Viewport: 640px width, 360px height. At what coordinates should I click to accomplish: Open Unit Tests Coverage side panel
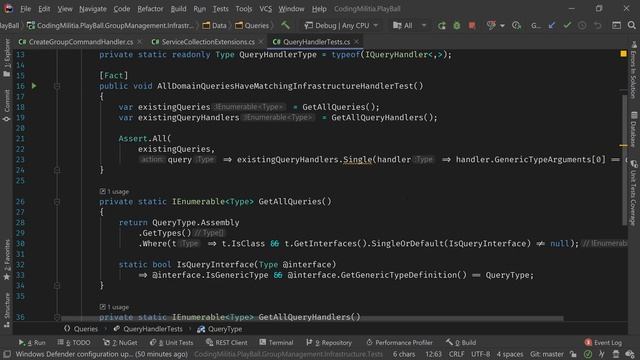(633, 193)
